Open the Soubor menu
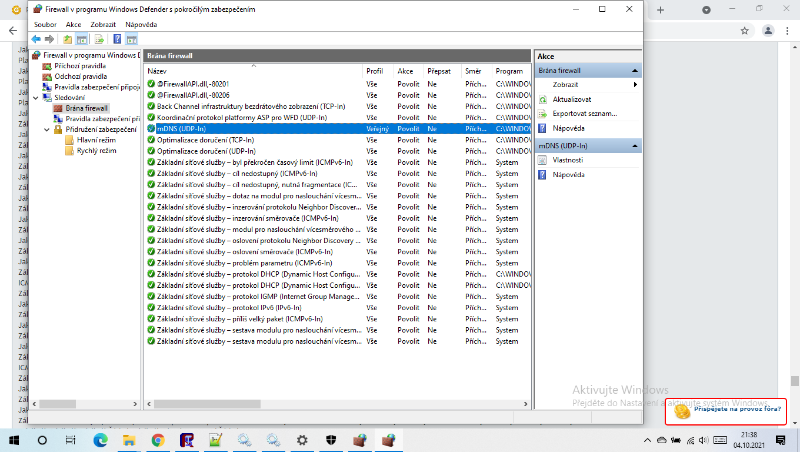Viewport: 800px width, 452px height. tap(45, 24)
